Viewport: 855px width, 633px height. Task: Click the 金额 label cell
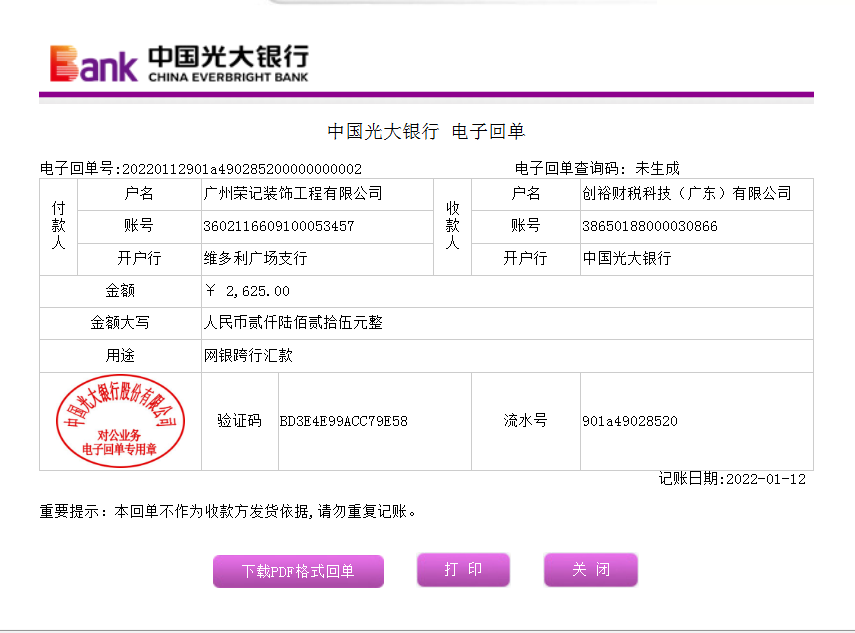click(121, 291)
